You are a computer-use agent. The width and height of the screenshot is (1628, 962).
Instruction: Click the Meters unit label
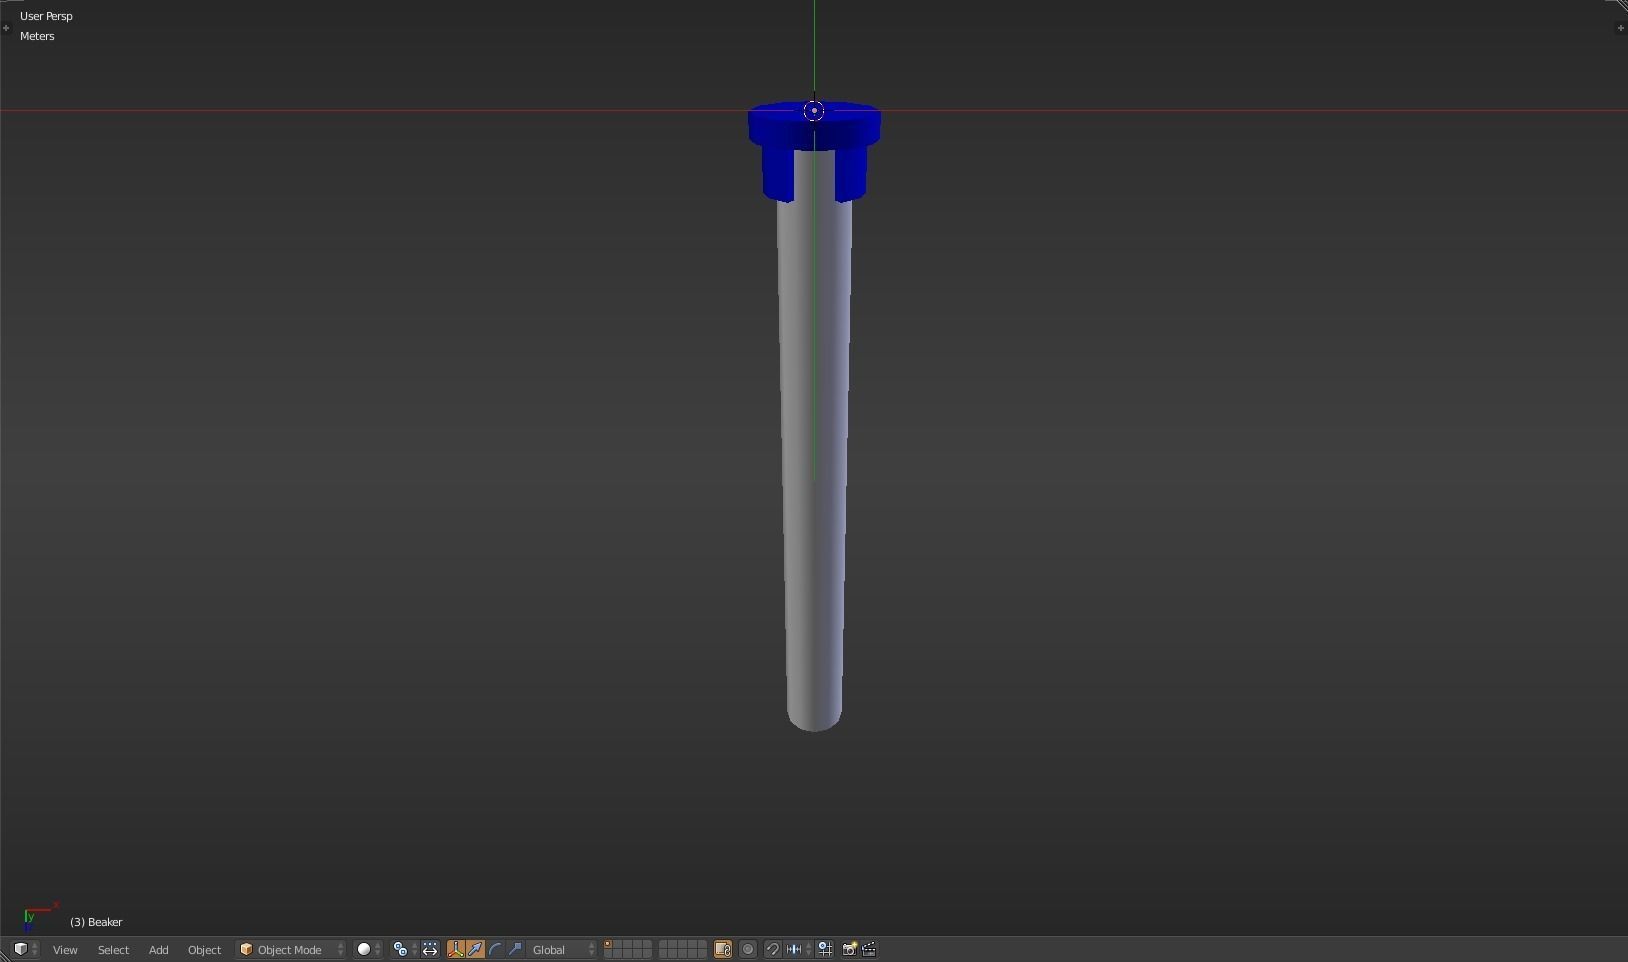coord(37,36)
